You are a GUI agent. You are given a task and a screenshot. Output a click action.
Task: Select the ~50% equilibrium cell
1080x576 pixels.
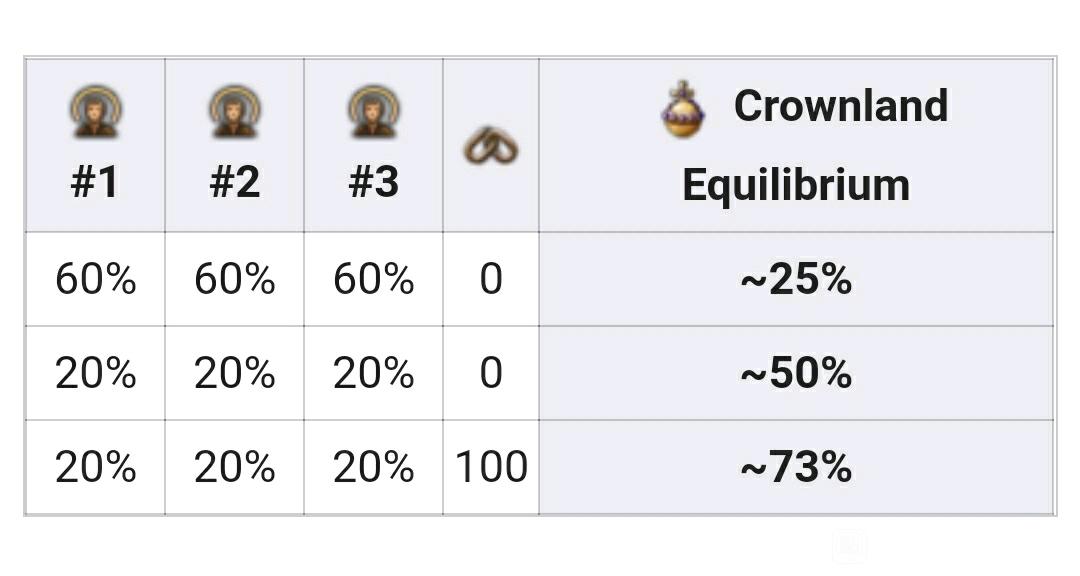click(796, 373)
